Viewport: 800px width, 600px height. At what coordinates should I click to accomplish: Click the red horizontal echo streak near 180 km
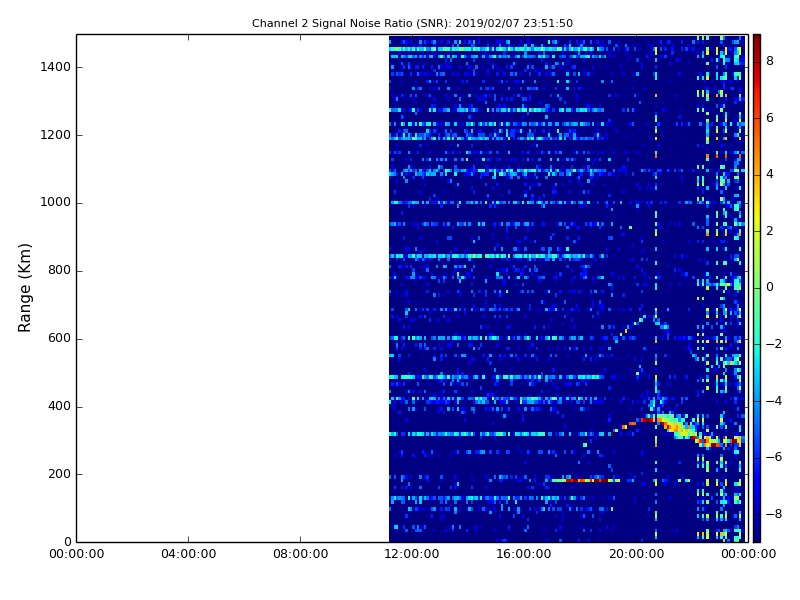click(x=586, y=480)
